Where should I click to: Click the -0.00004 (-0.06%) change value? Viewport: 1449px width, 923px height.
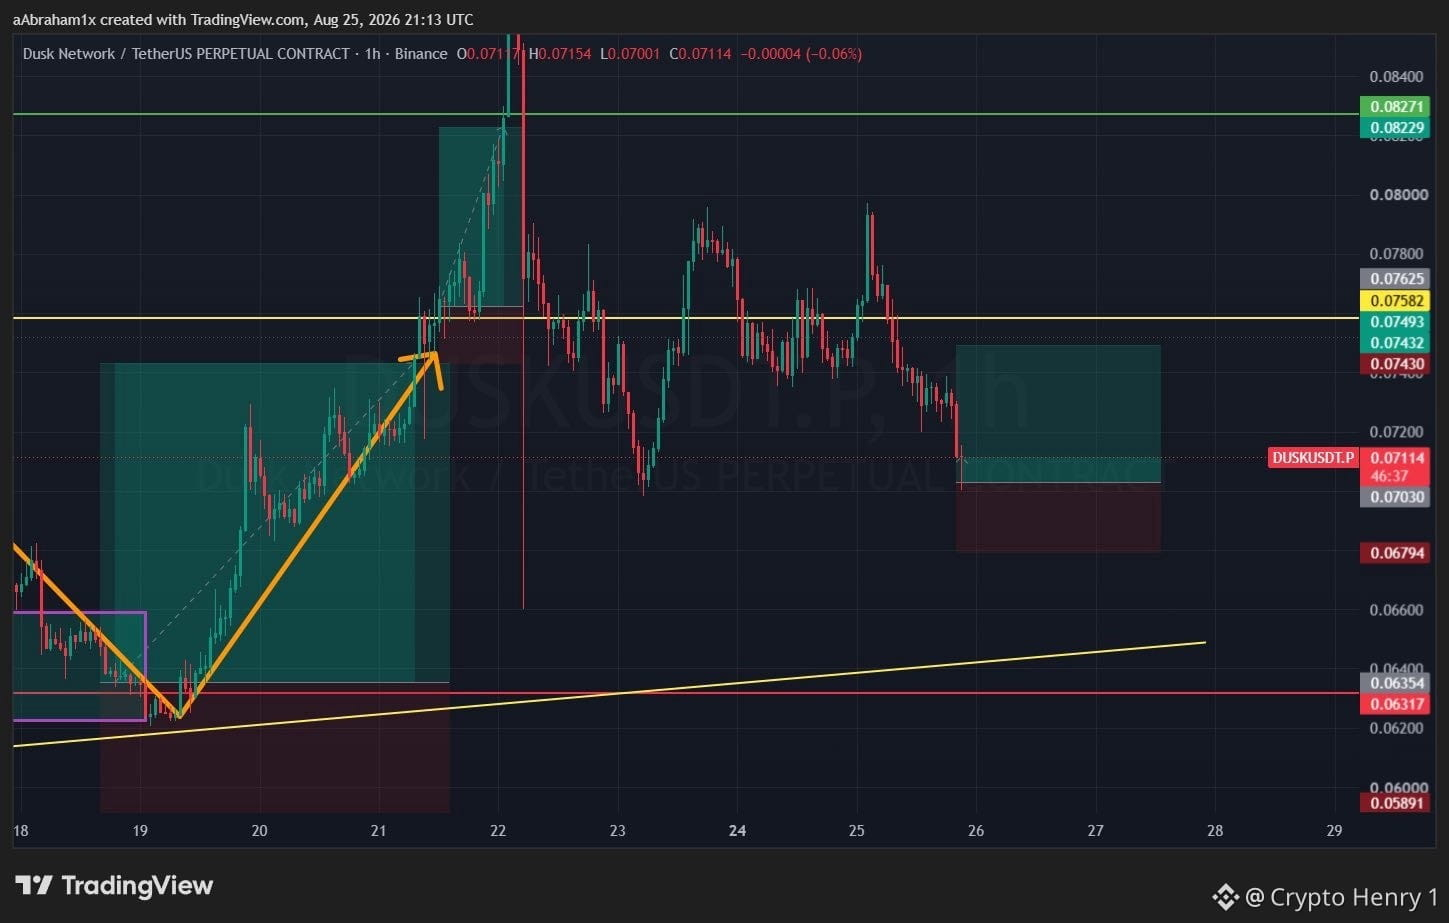click(801, 54)
